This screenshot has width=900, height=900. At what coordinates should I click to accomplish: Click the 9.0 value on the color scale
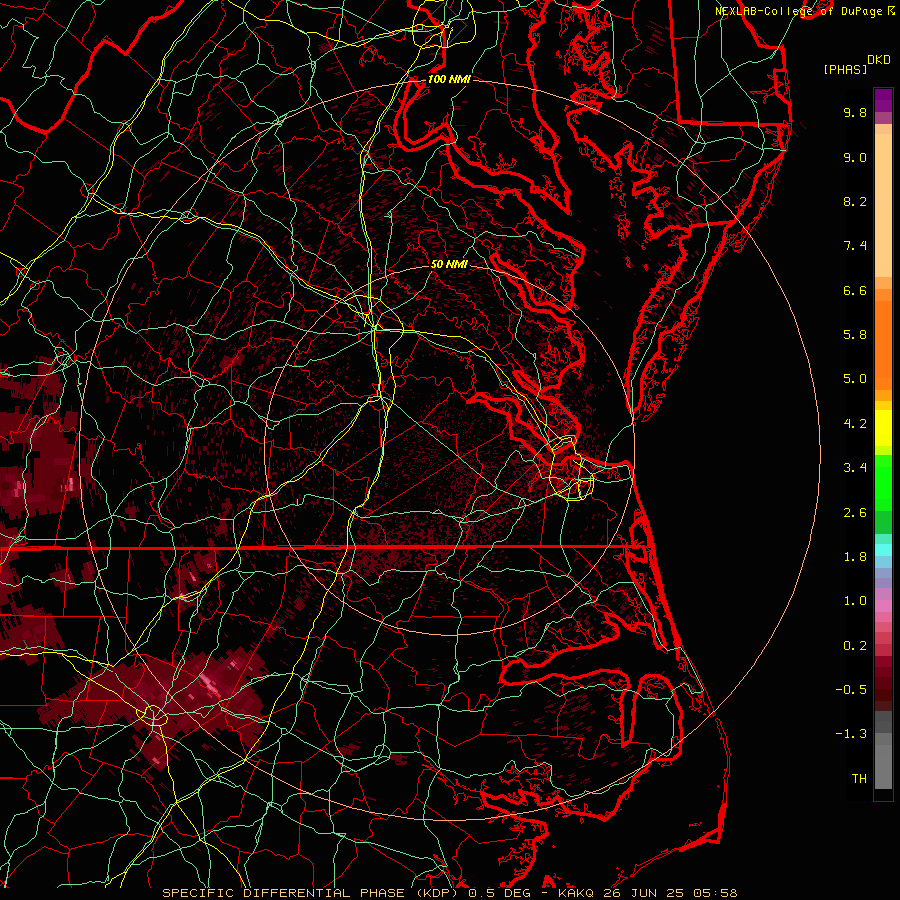click(x=855, y=157)
